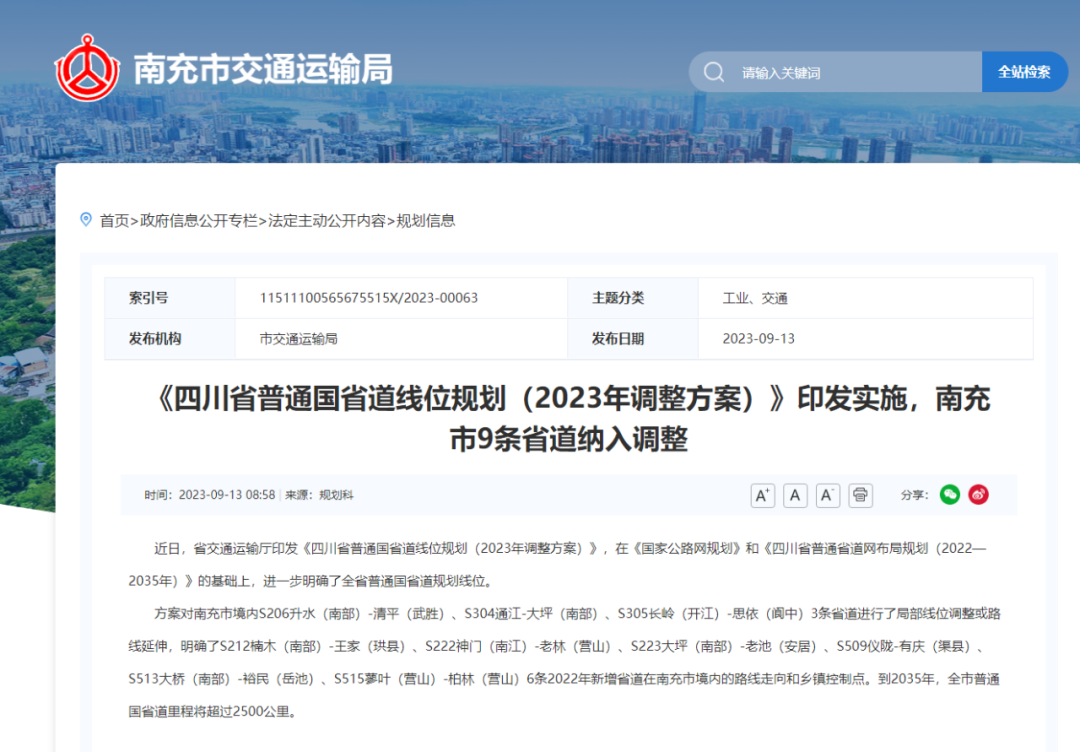Click the 发布日期 label cell
The height and width of the screenshot is (752, 1080).
633,339
